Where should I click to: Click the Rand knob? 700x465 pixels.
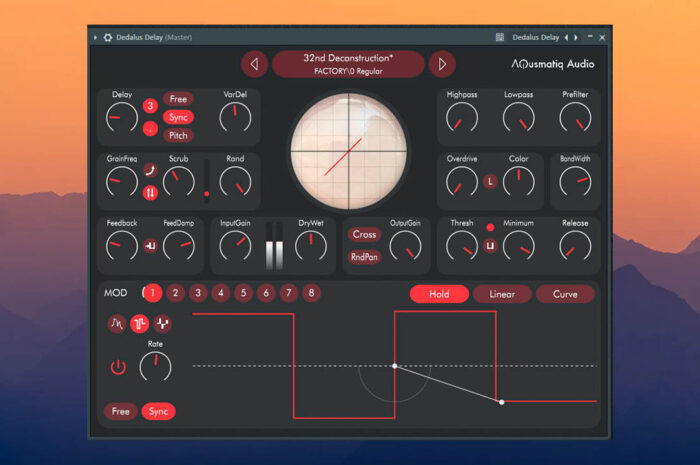tap(235, 181)
